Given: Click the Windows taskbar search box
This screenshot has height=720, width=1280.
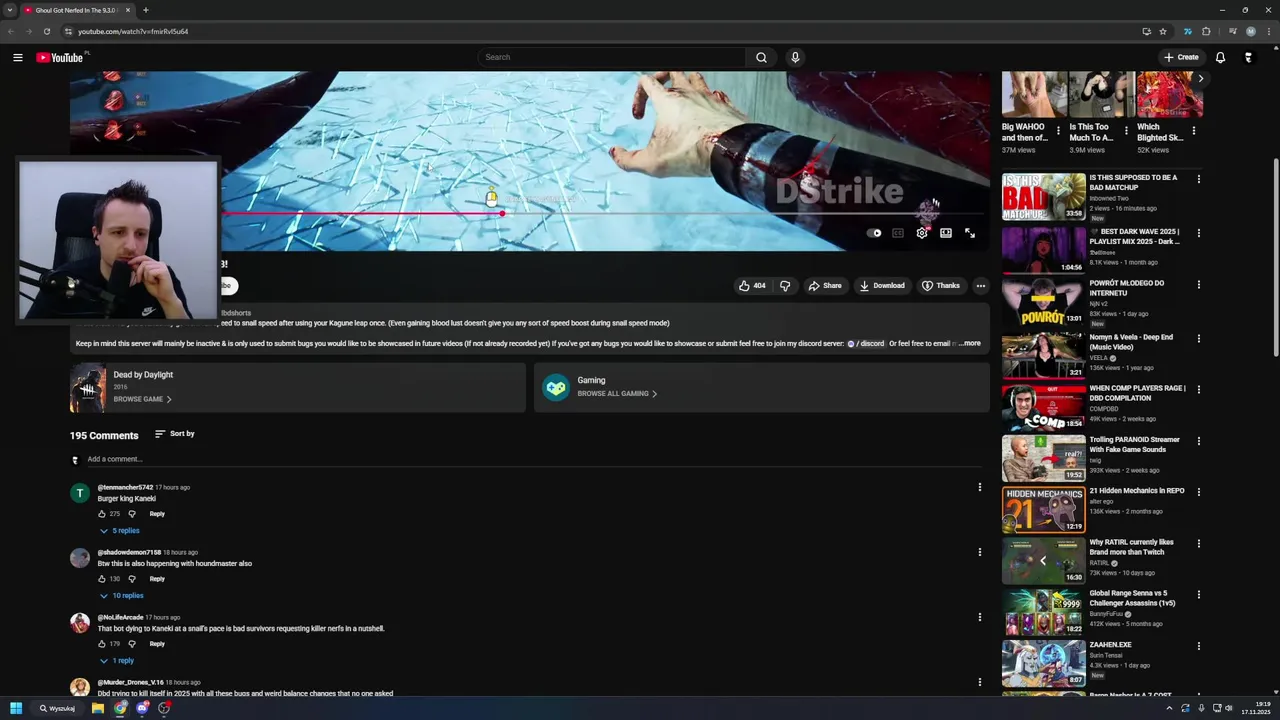Looking at the screenshot, I should click(58, 708).
